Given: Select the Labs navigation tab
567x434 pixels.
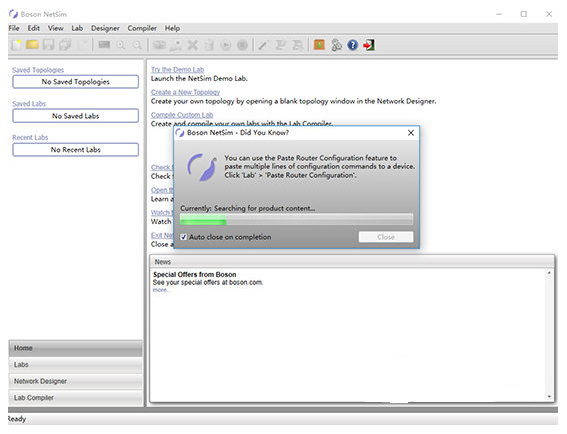Looking at the screenshot, I should 76,365.
